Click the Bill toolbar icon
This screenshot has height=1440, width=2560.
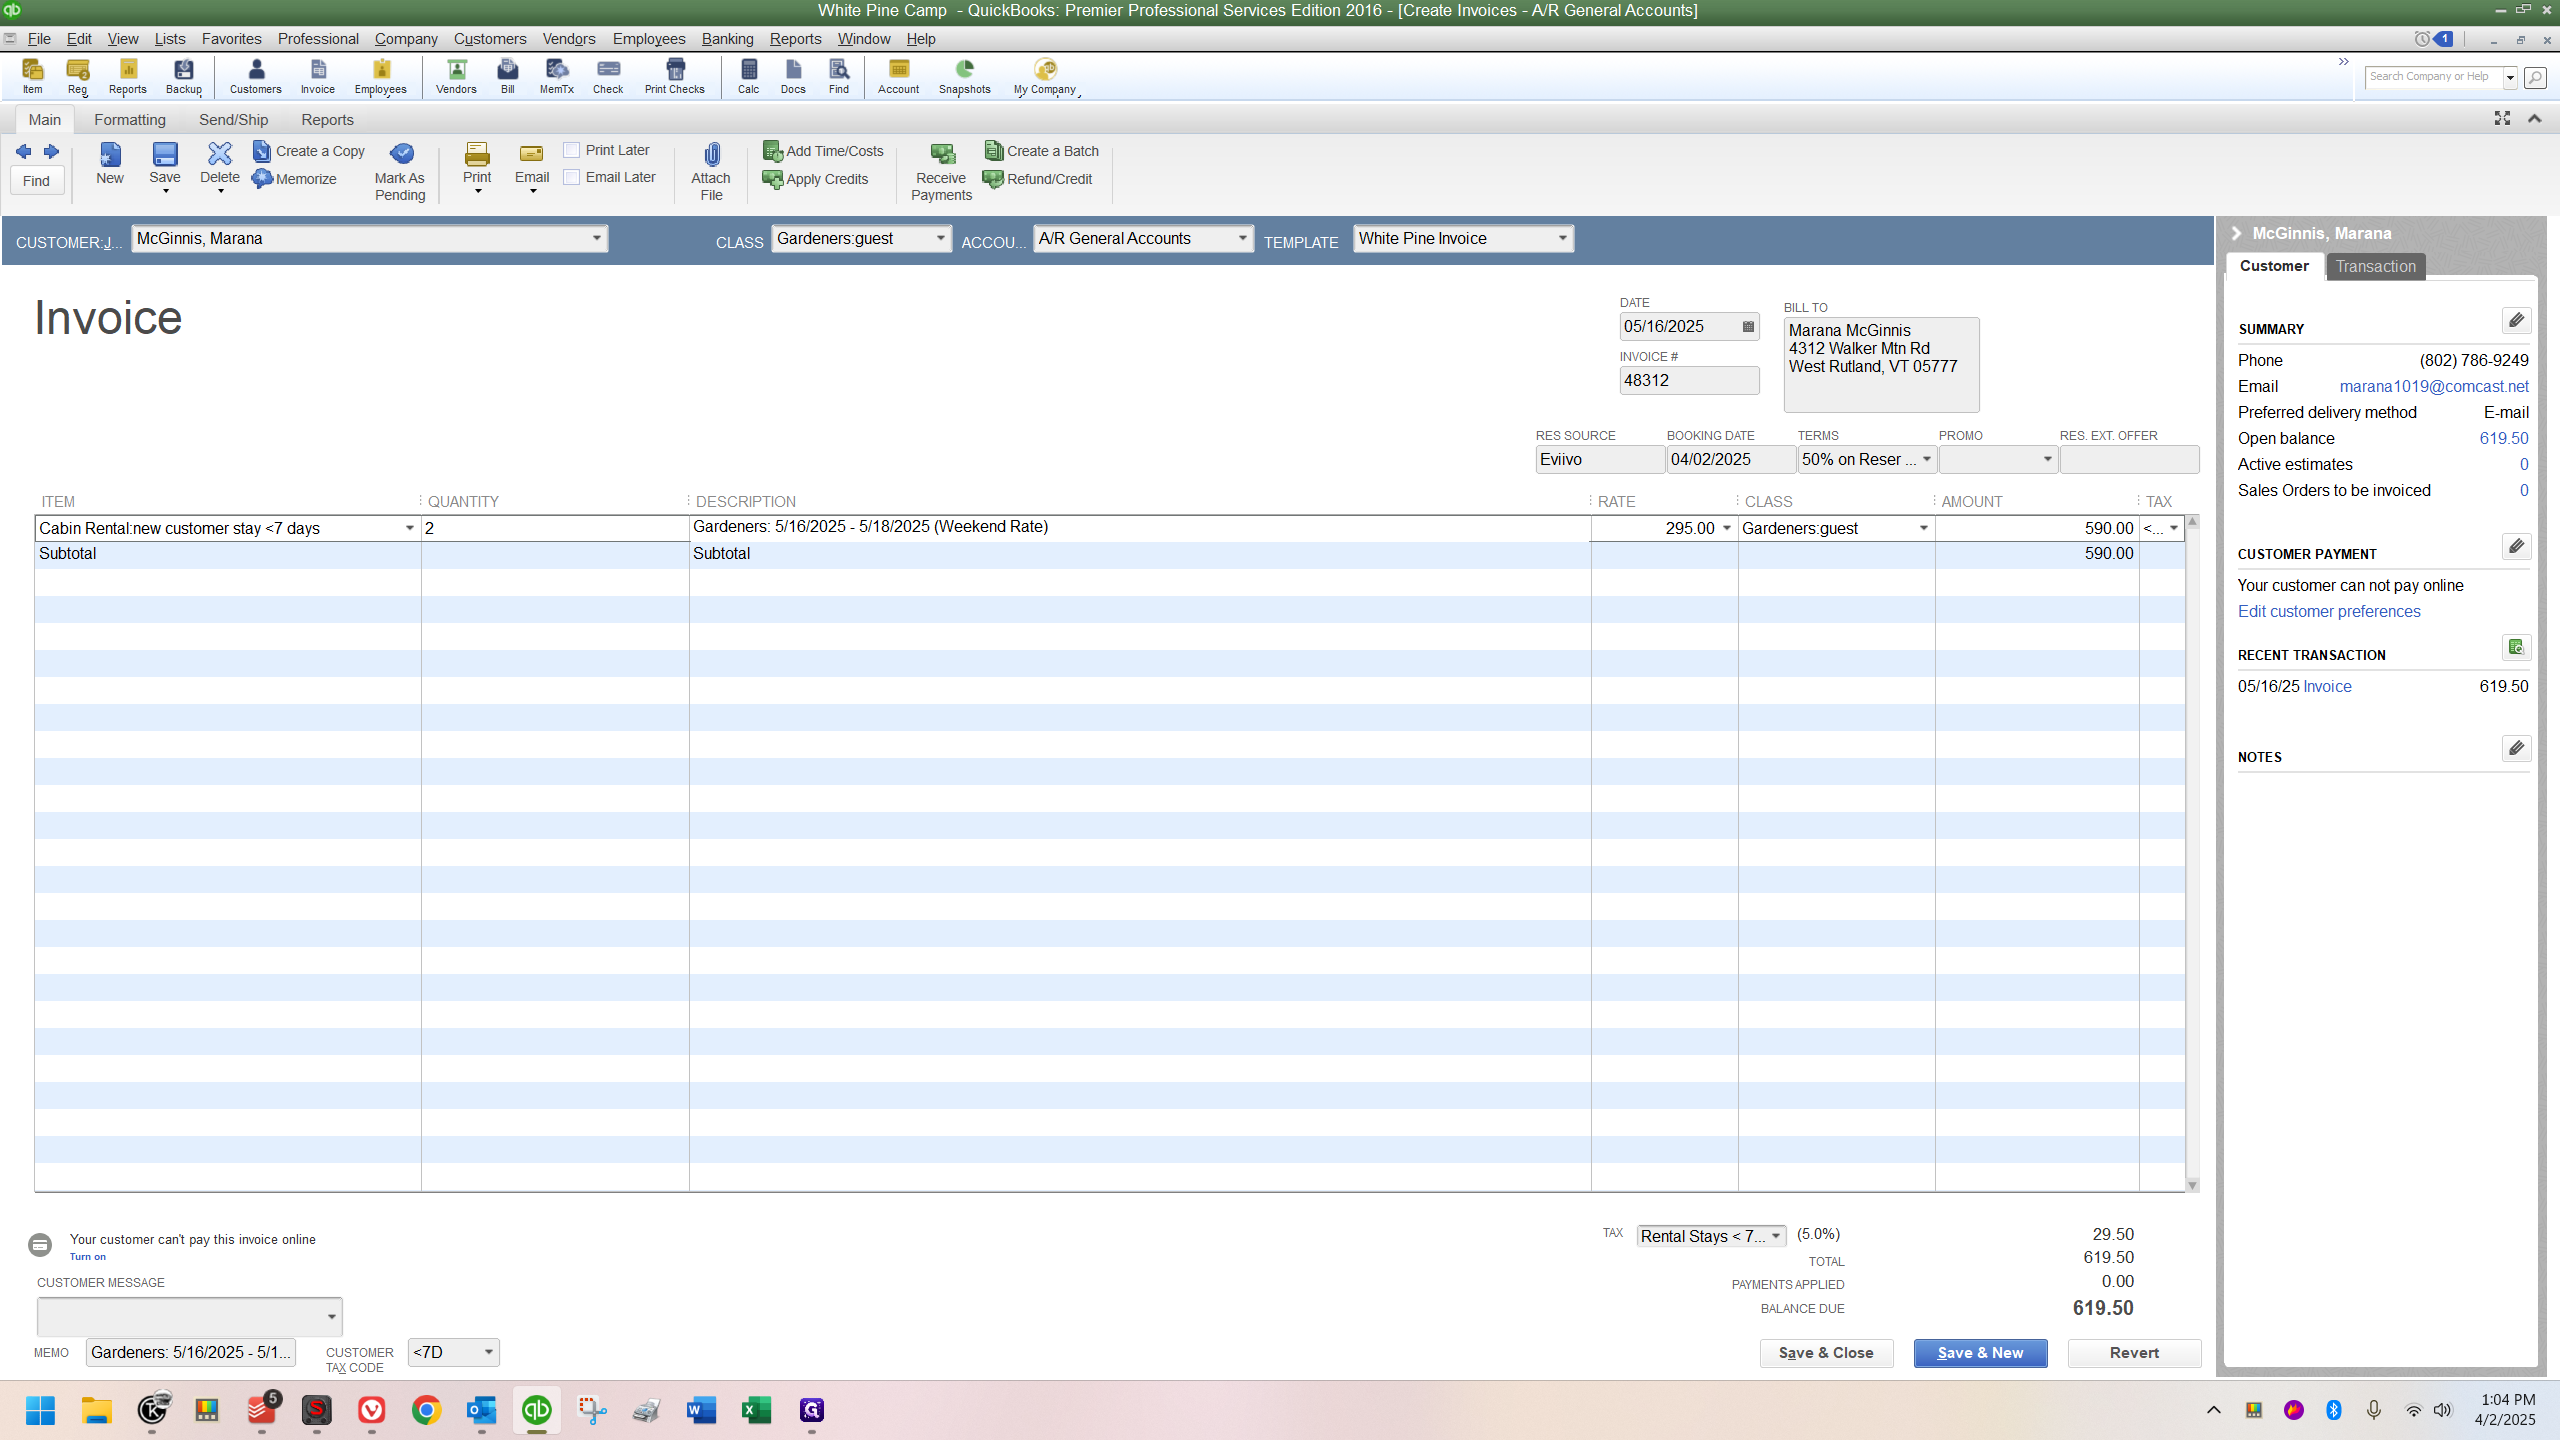click(508, 76)
